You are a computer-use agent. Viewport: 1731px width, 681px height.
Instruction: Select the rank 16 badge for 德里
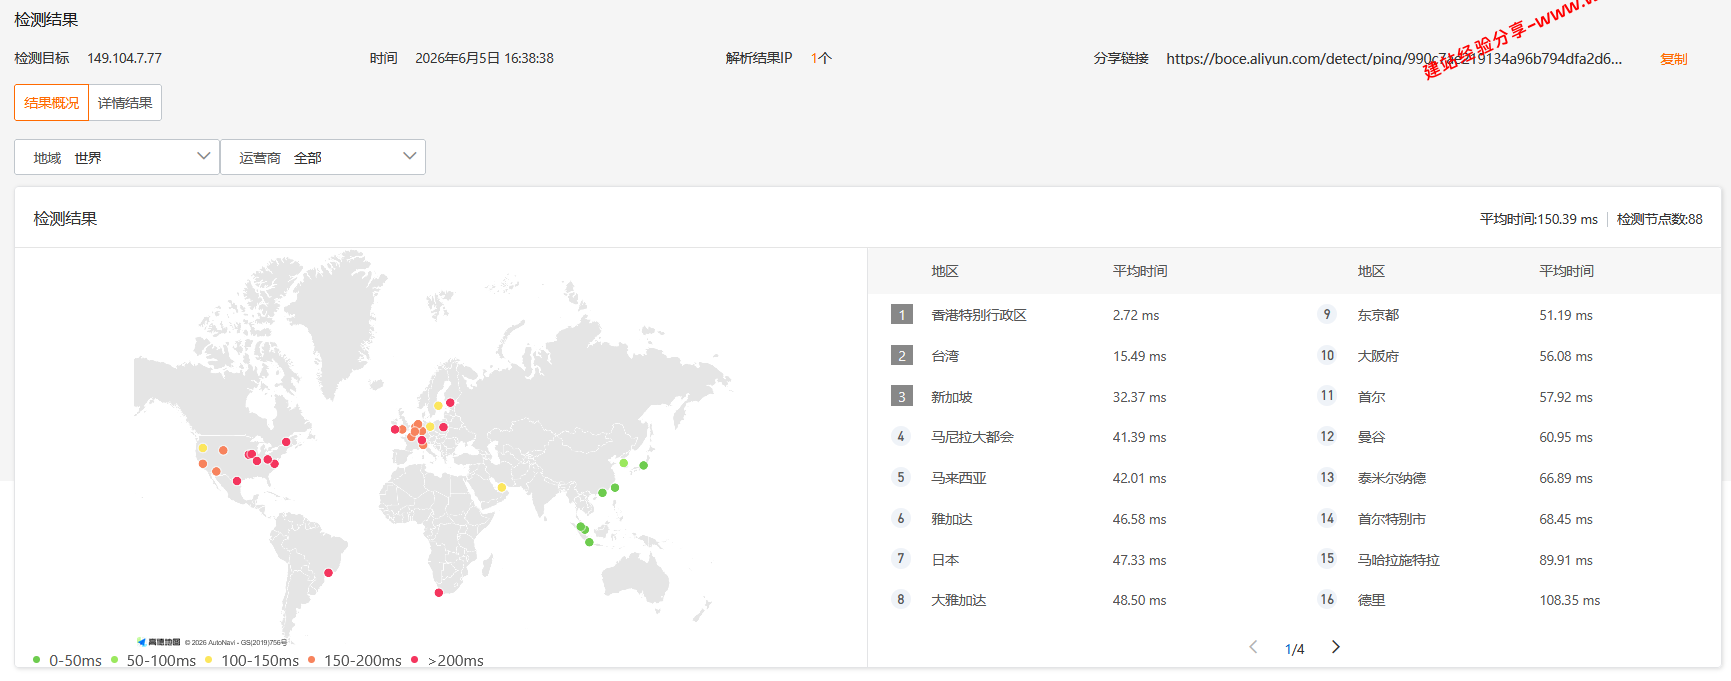[x=1327, y=599]
